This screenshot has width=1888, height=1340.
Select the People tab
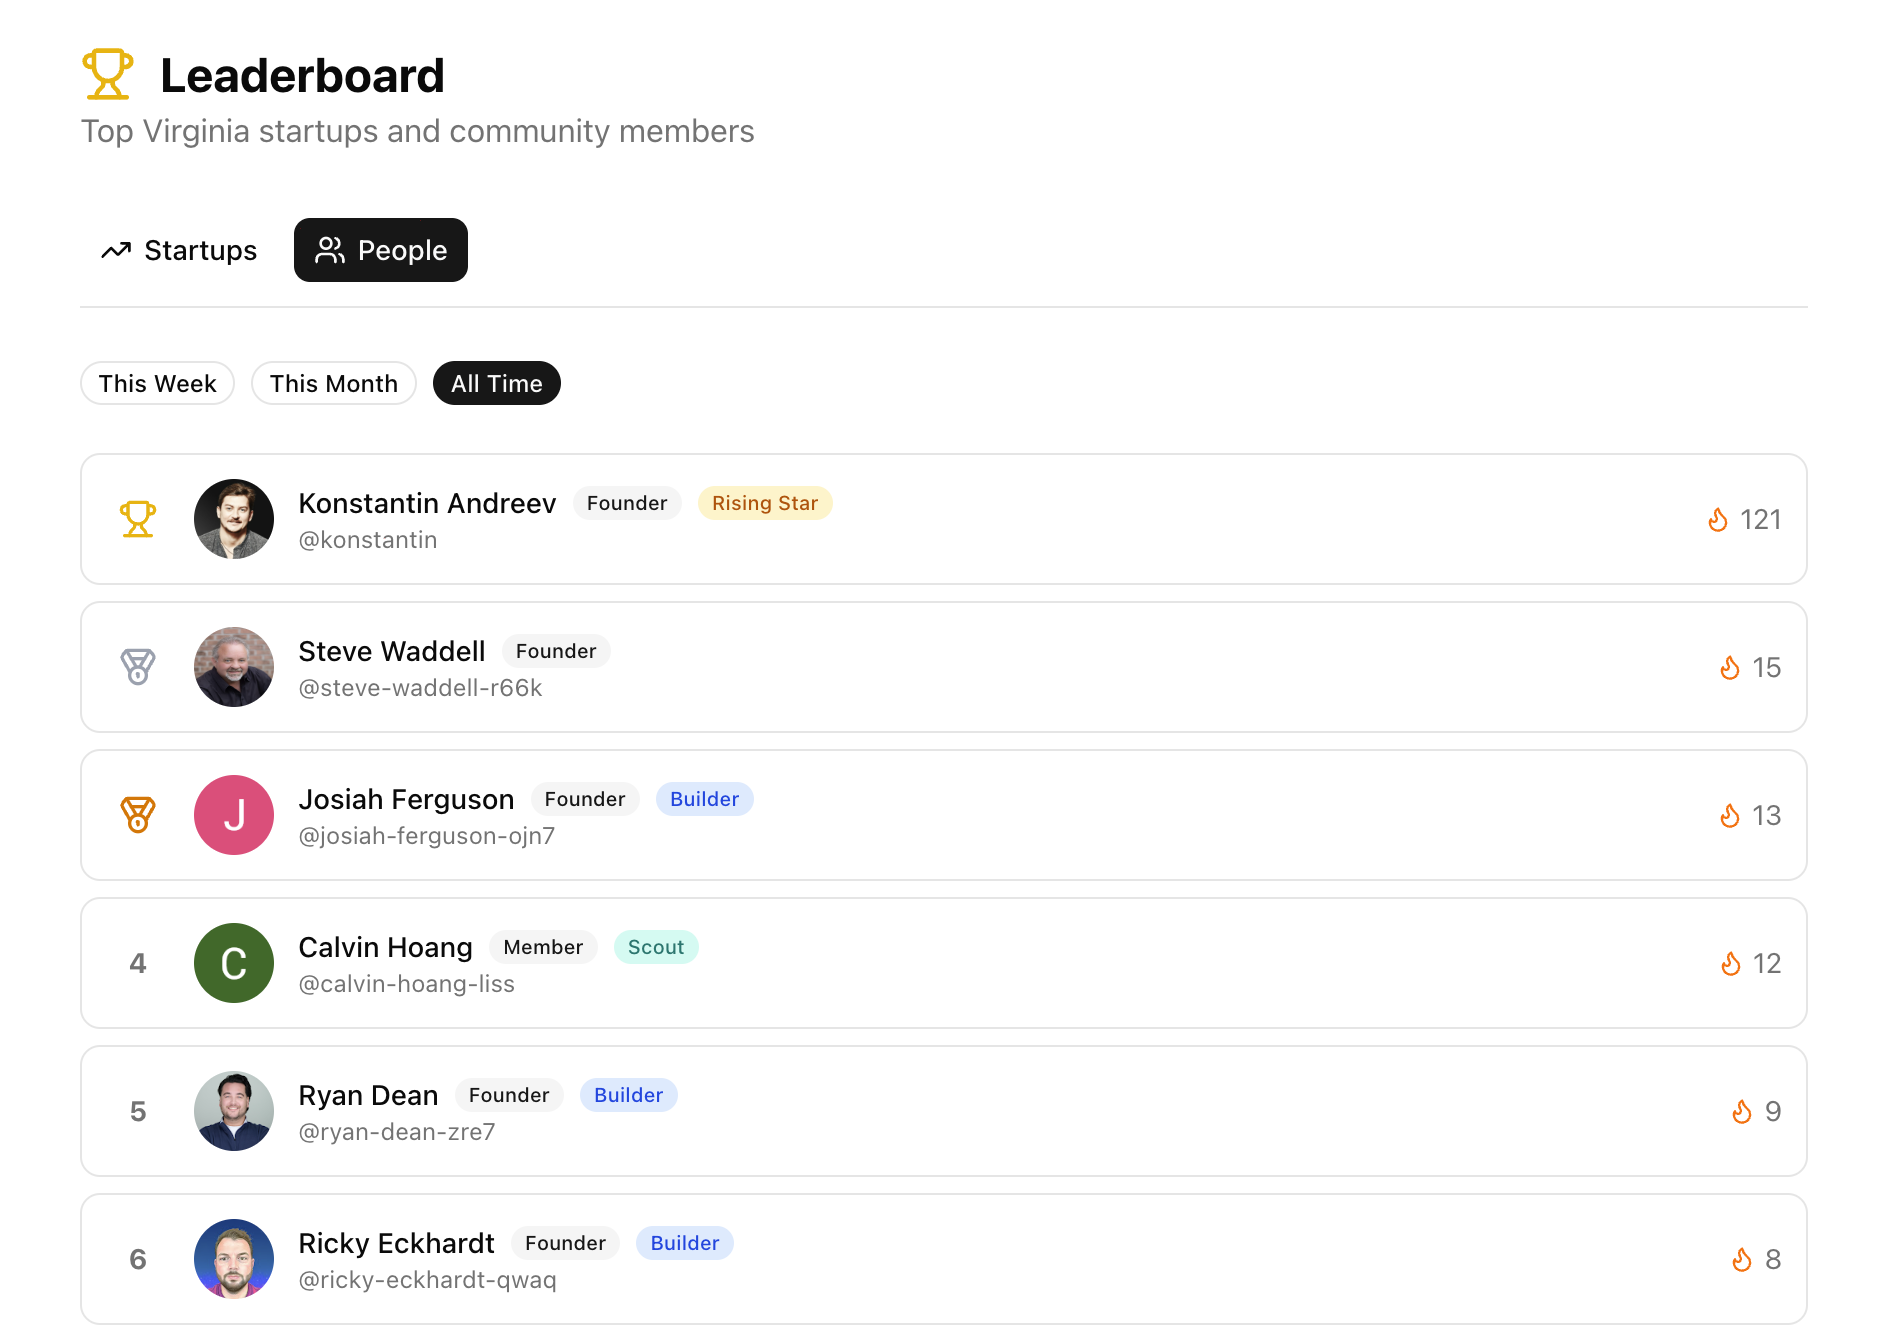point(381,250)
